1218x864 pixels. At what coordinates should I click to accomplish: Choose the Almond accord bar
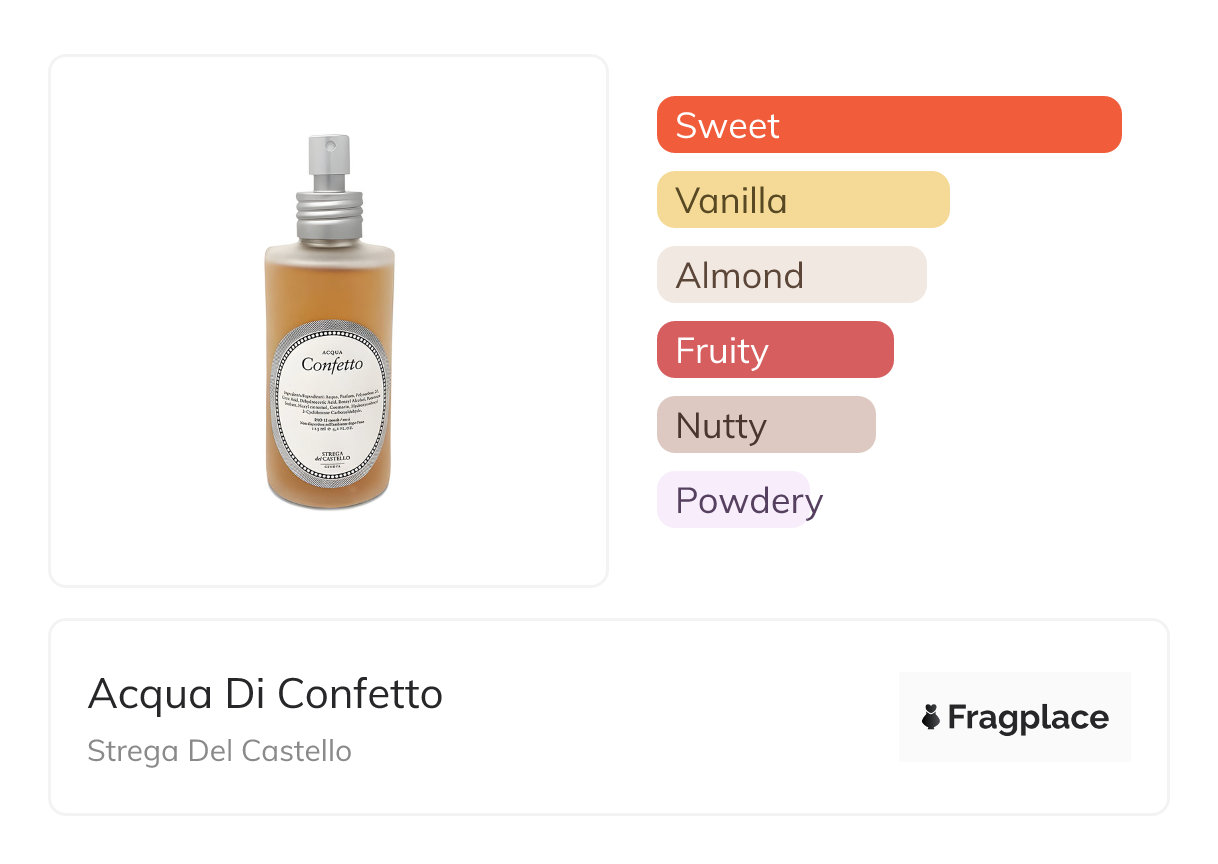pos(791,275)
